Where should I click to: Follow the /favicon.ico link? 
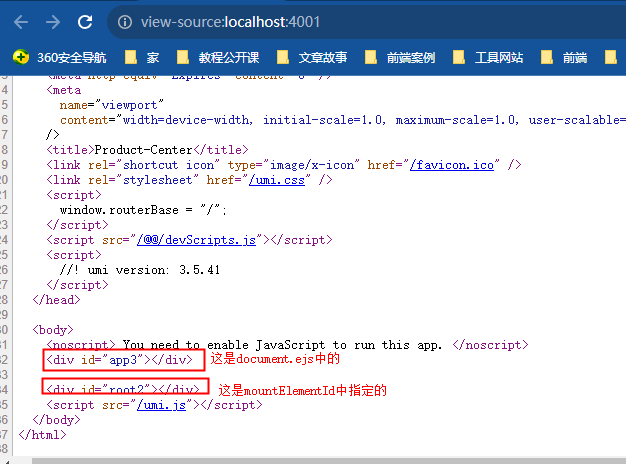click(452, 165)
